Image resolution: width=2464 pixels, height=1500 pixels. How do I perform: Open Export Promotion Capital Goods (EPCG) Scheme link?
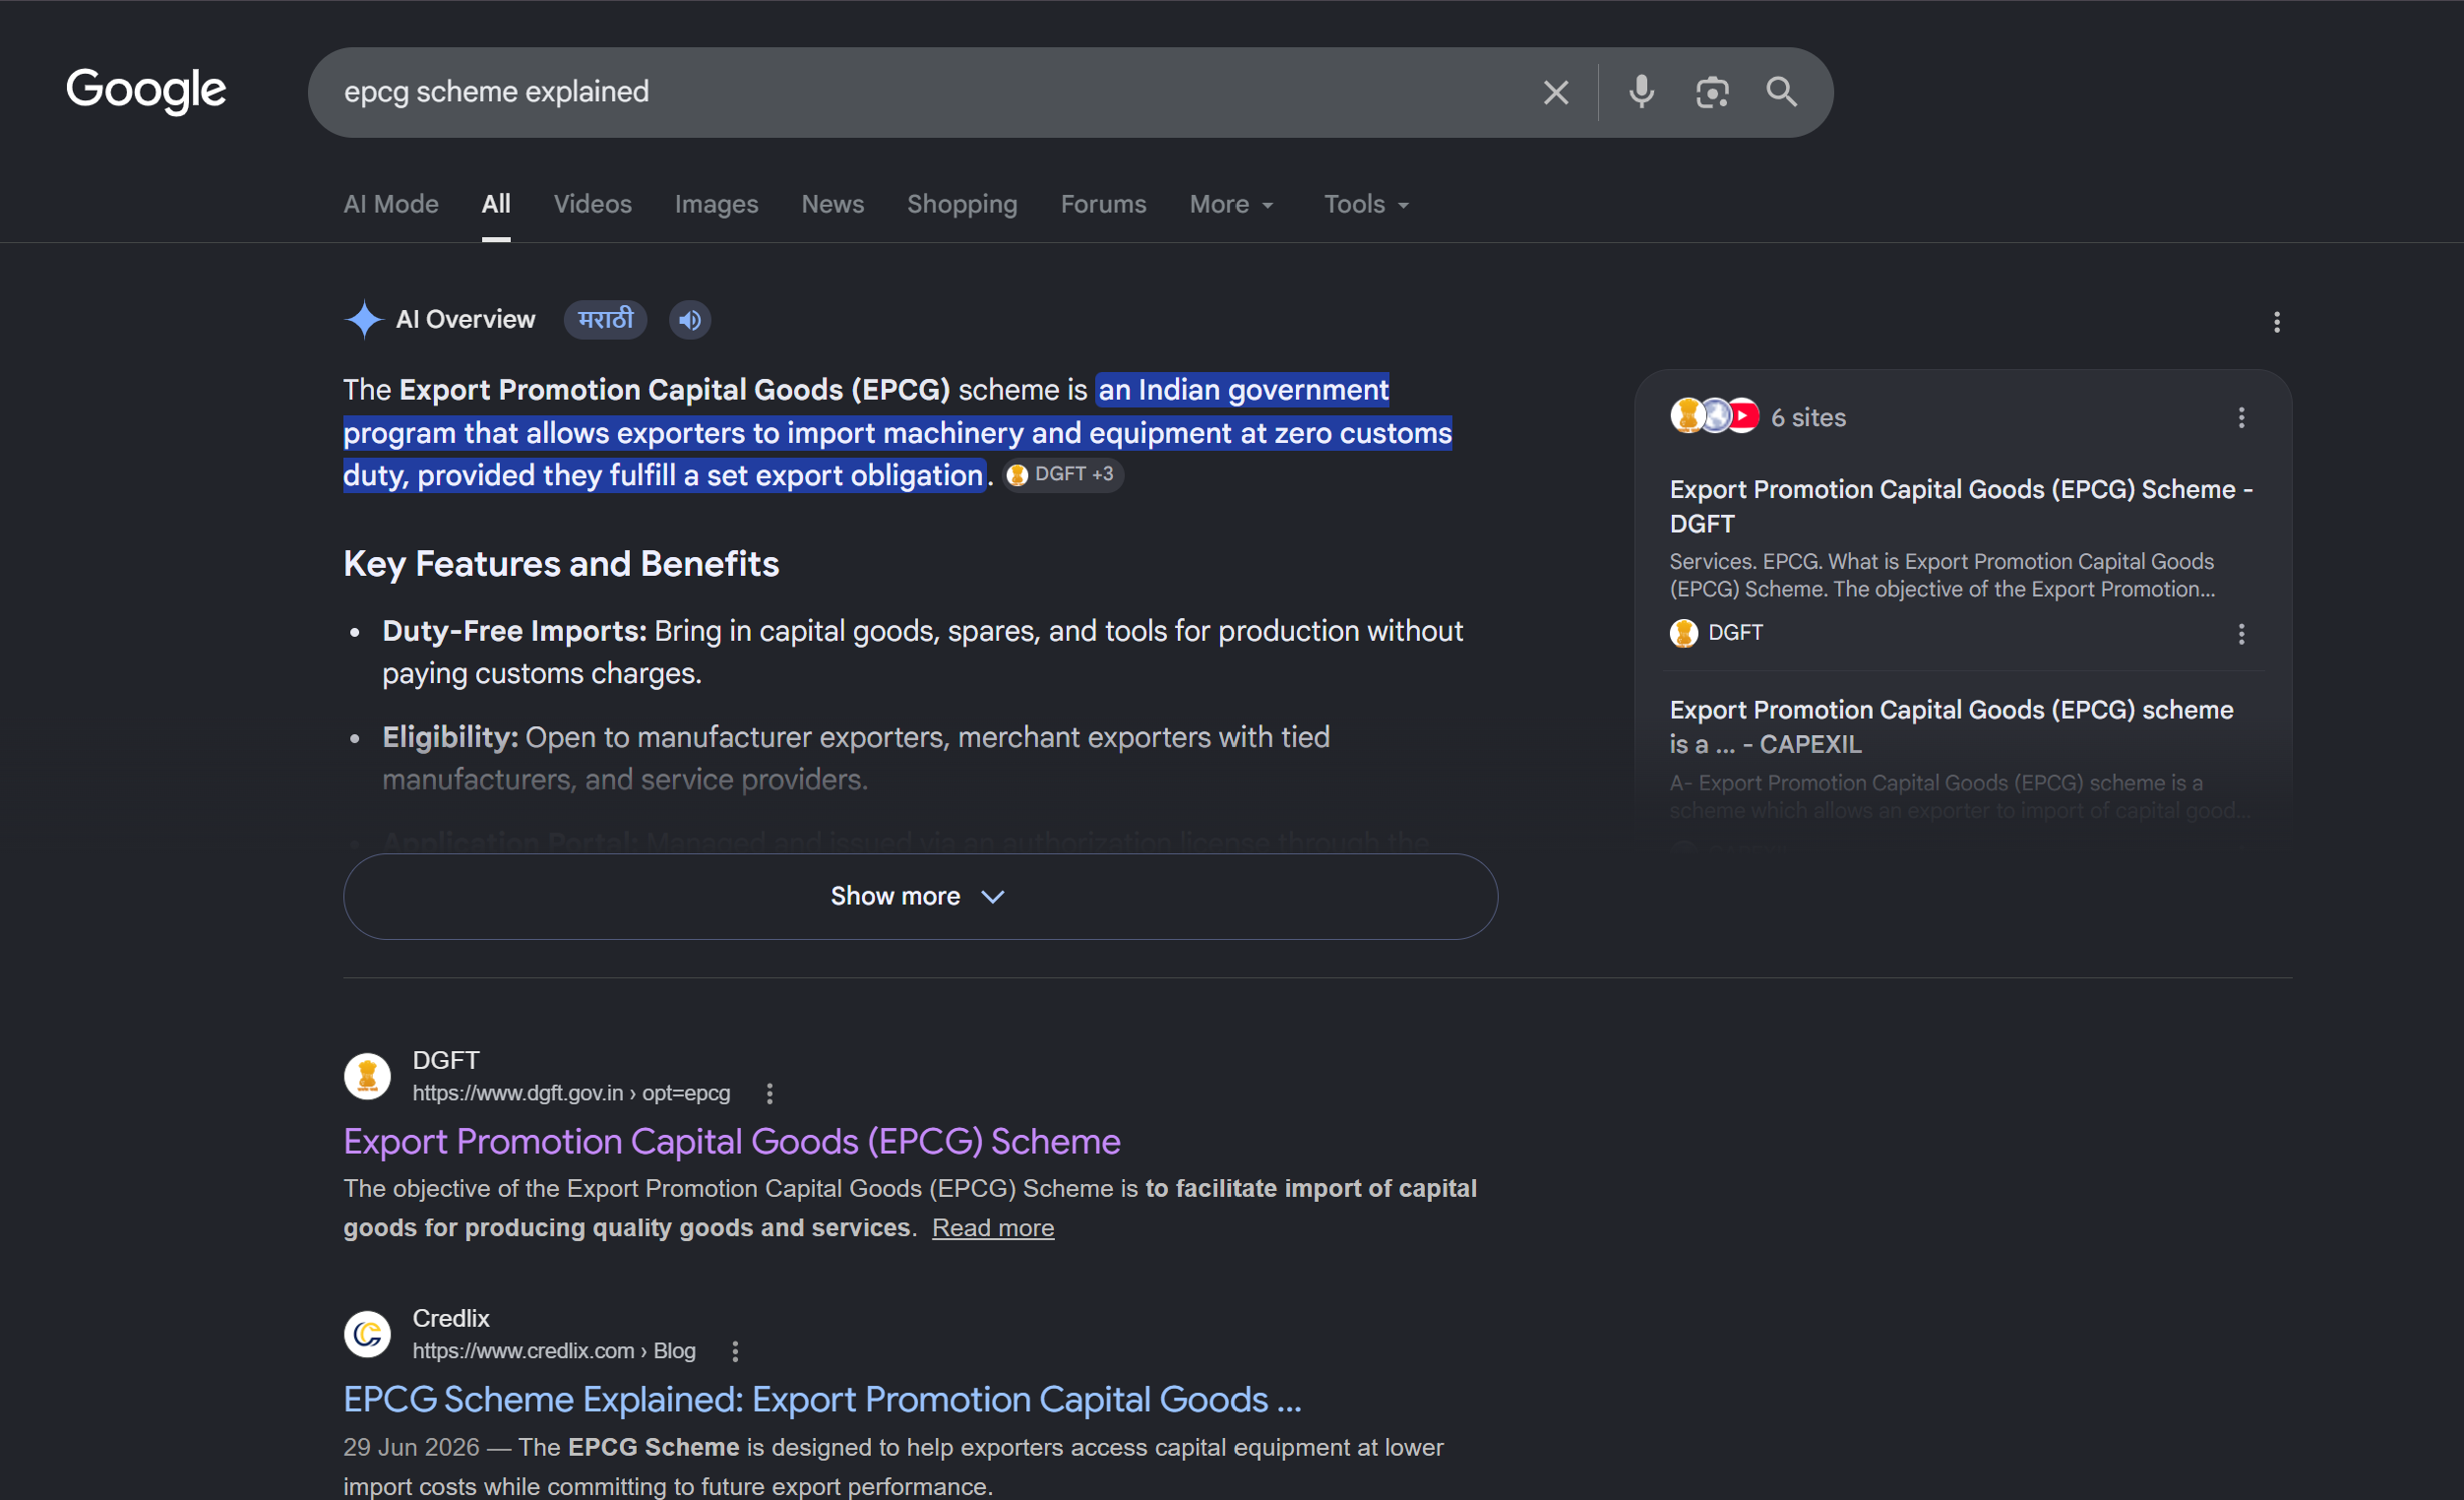point(731,1141)
